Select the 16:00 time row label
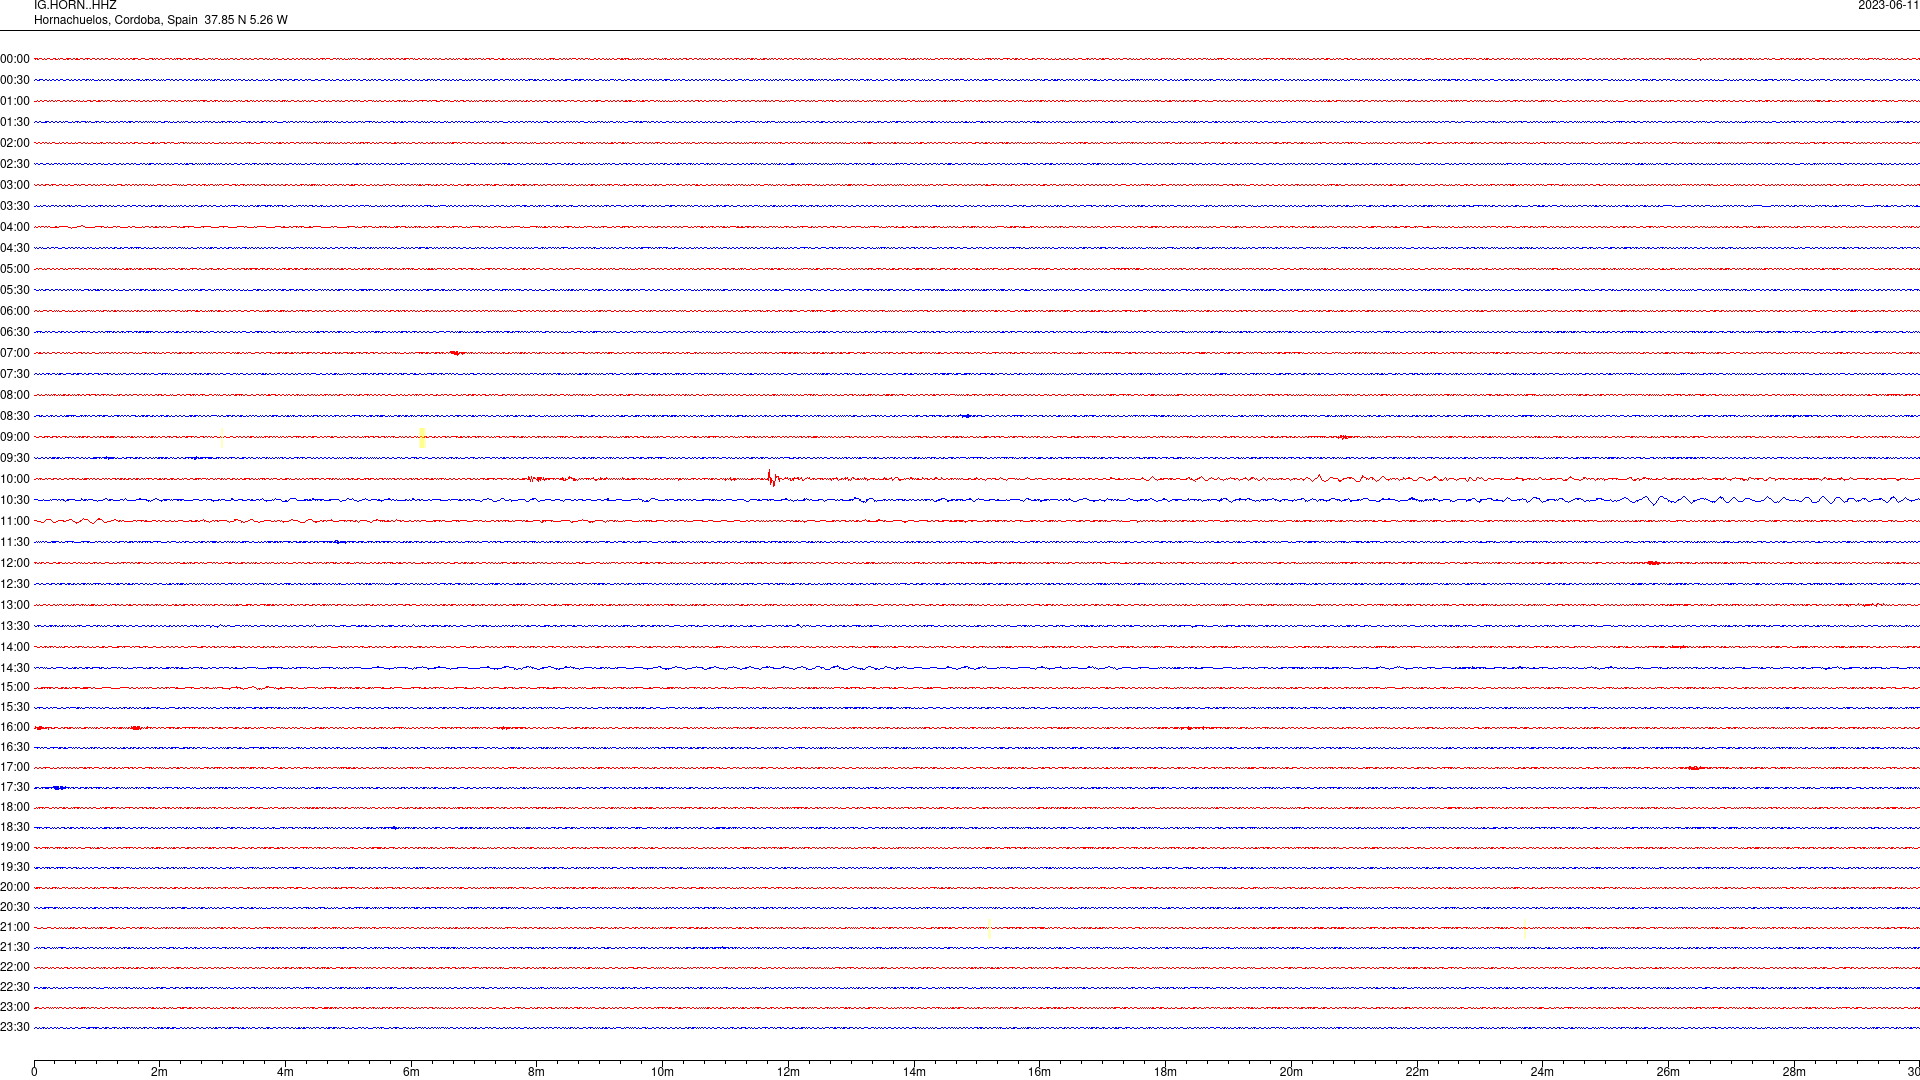 point(15,727)
